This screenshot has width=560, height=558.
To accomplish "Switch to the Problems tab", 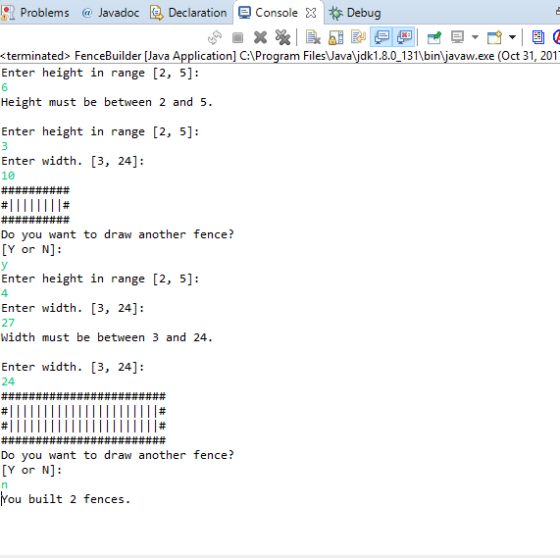I will coord(44,13).
